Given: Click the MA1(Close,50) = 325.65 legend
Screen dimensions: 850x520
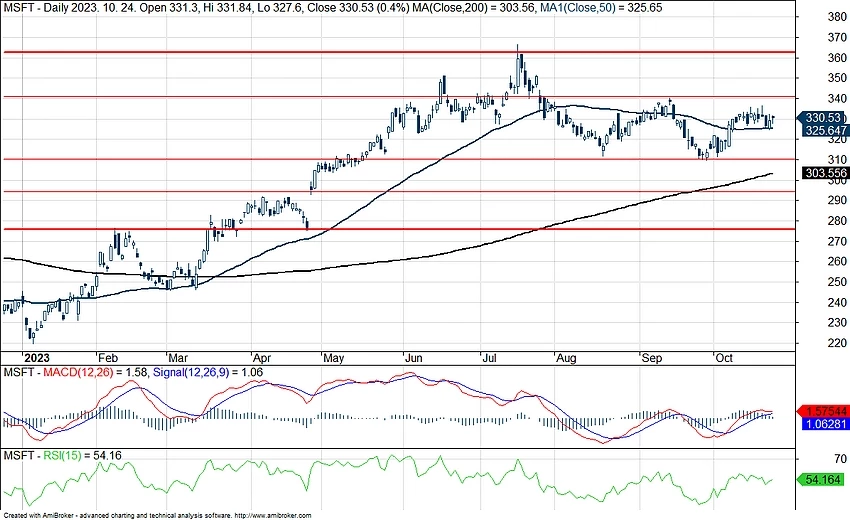Looking at the screenshot, I should [601, 8].
